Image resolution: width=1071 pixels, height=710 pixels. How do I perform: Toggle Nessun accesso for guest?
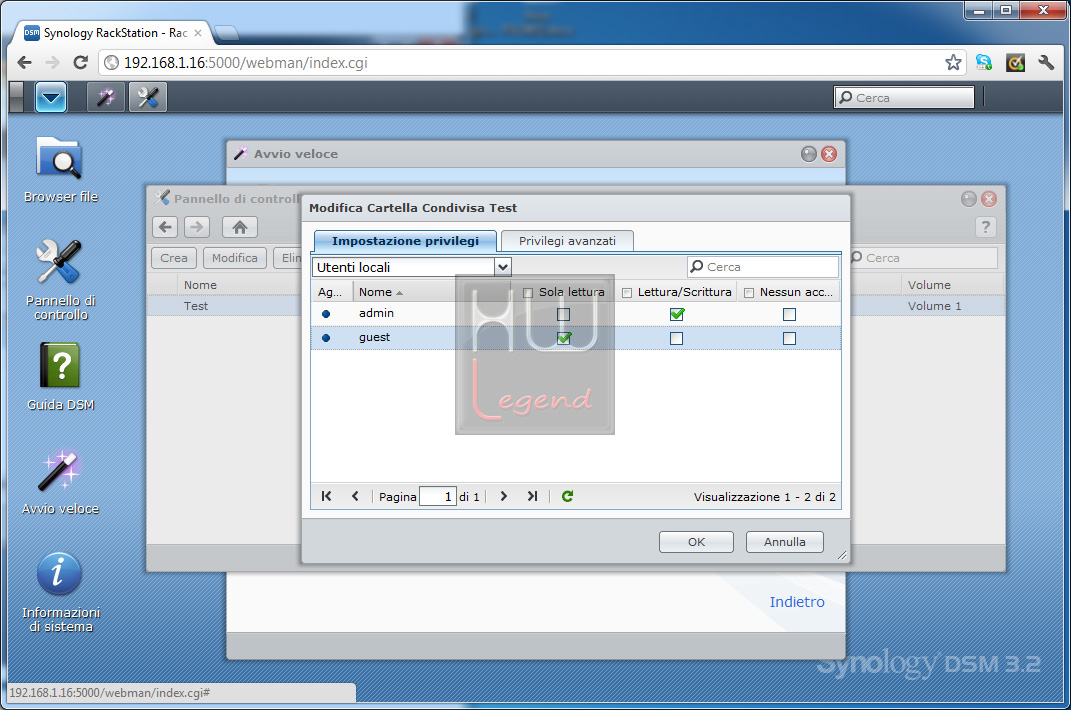pyautogui.click(x=790, y=338)
